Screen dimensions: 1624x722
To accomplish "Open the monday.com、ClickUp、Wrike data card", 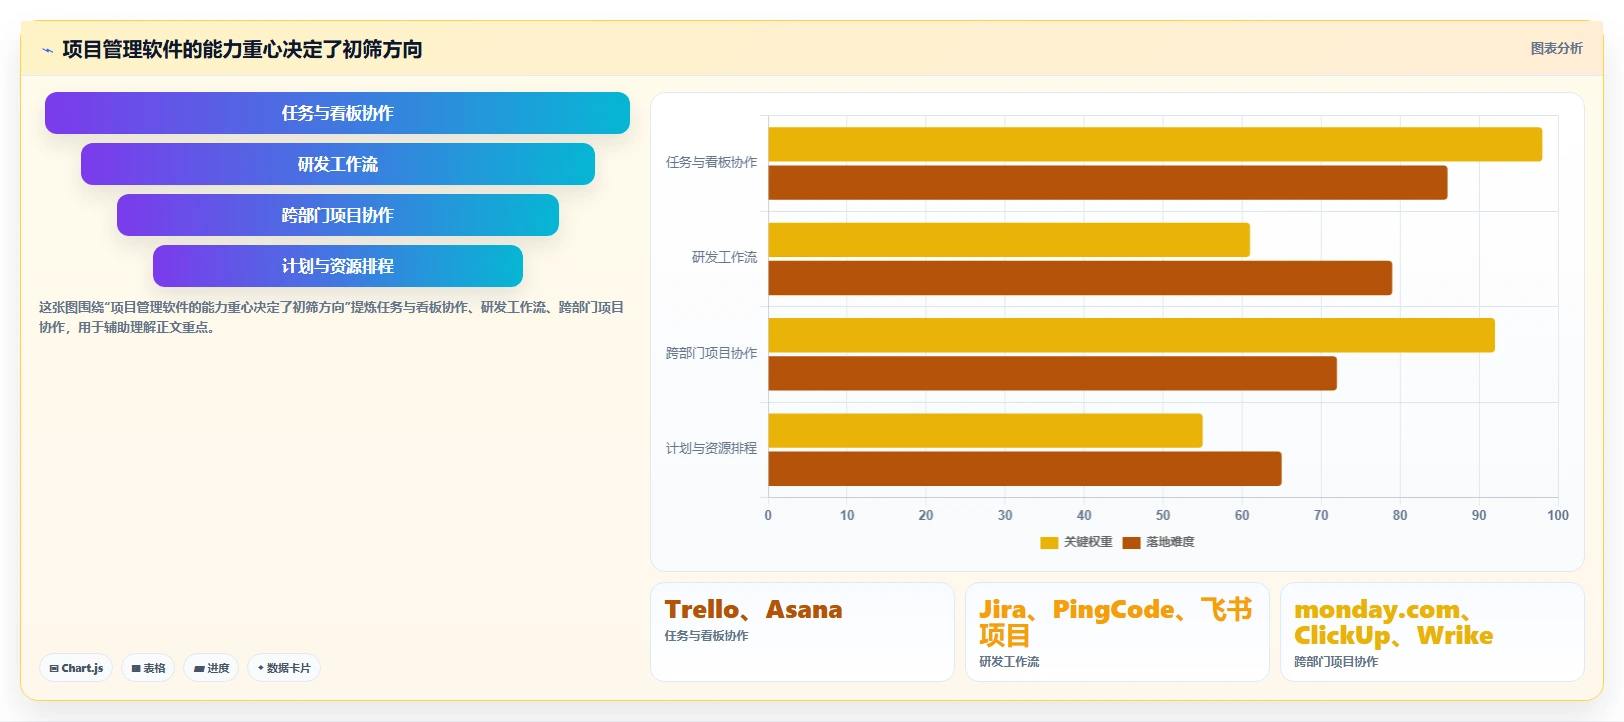I will 1432,632.
